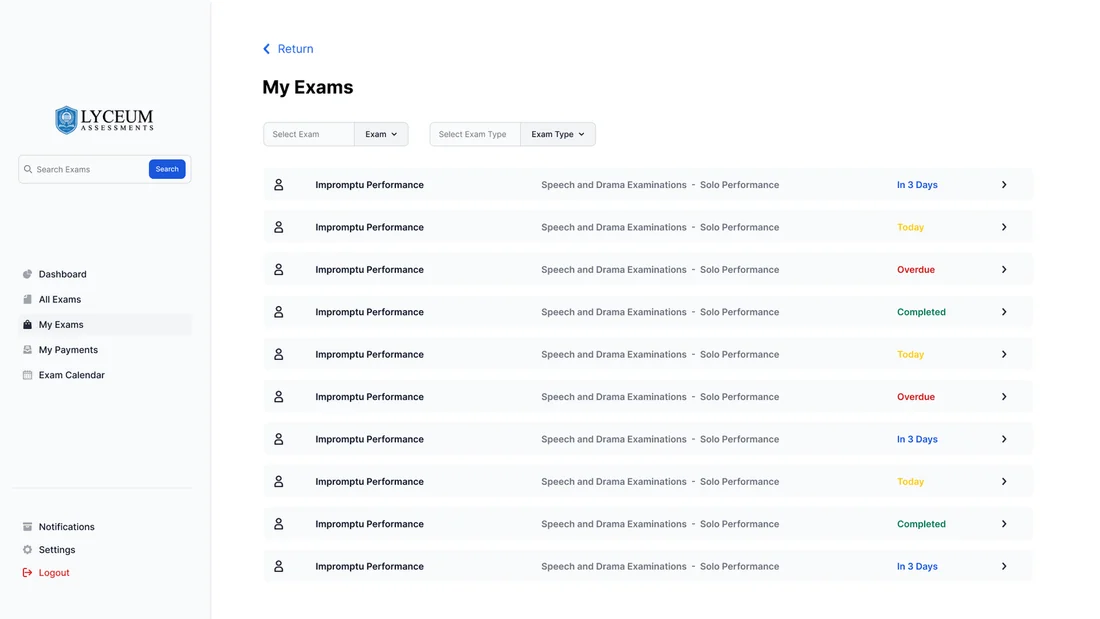Click the Return link
This screenshot has height=619, width=1100.
click(x=288, y=48)
